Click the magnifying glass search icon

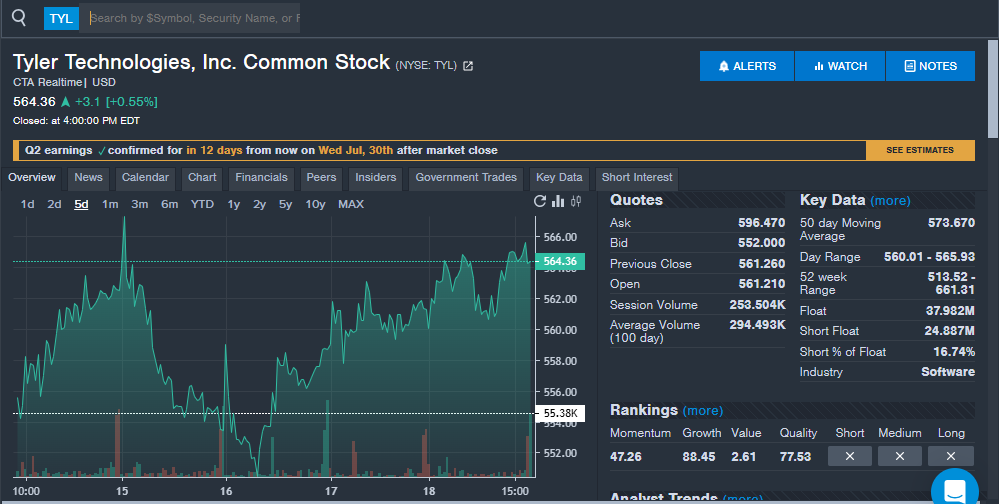tap(19, 18)
